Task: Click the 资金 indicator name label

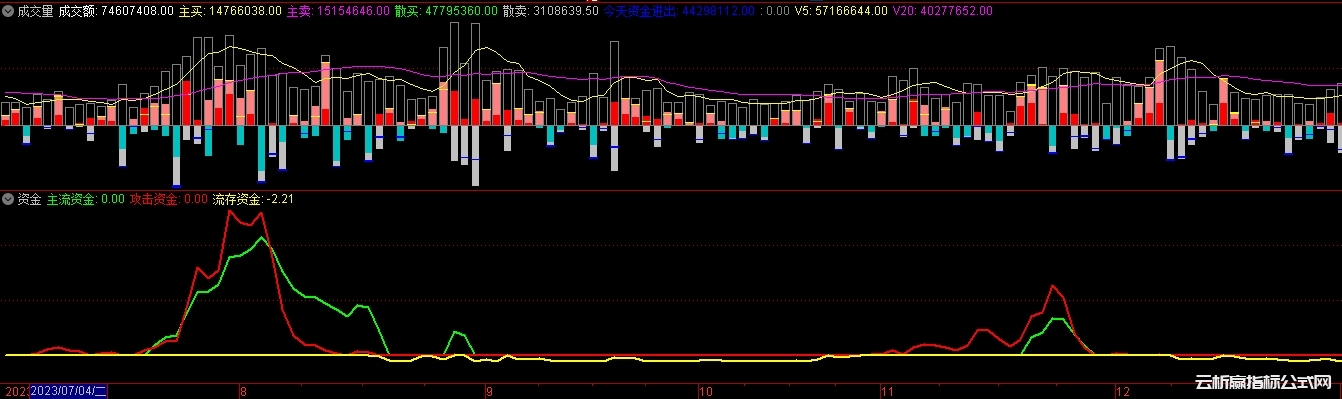Action: point(29,200)
